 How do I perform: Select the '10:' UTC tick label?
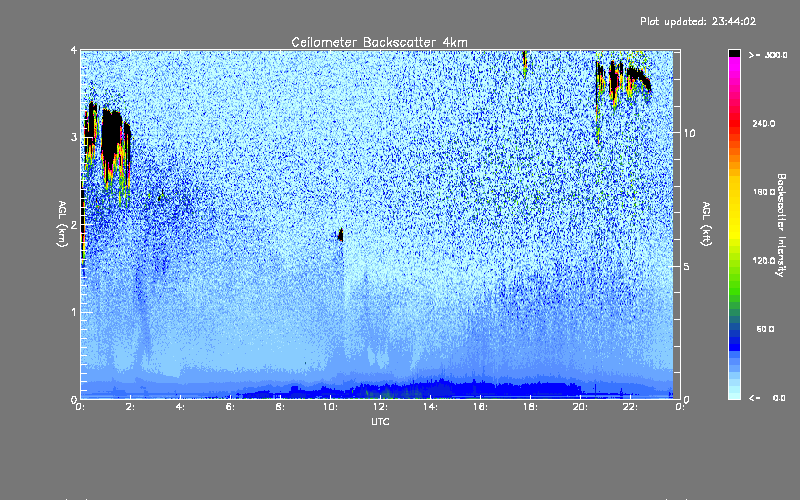[330, 407]
